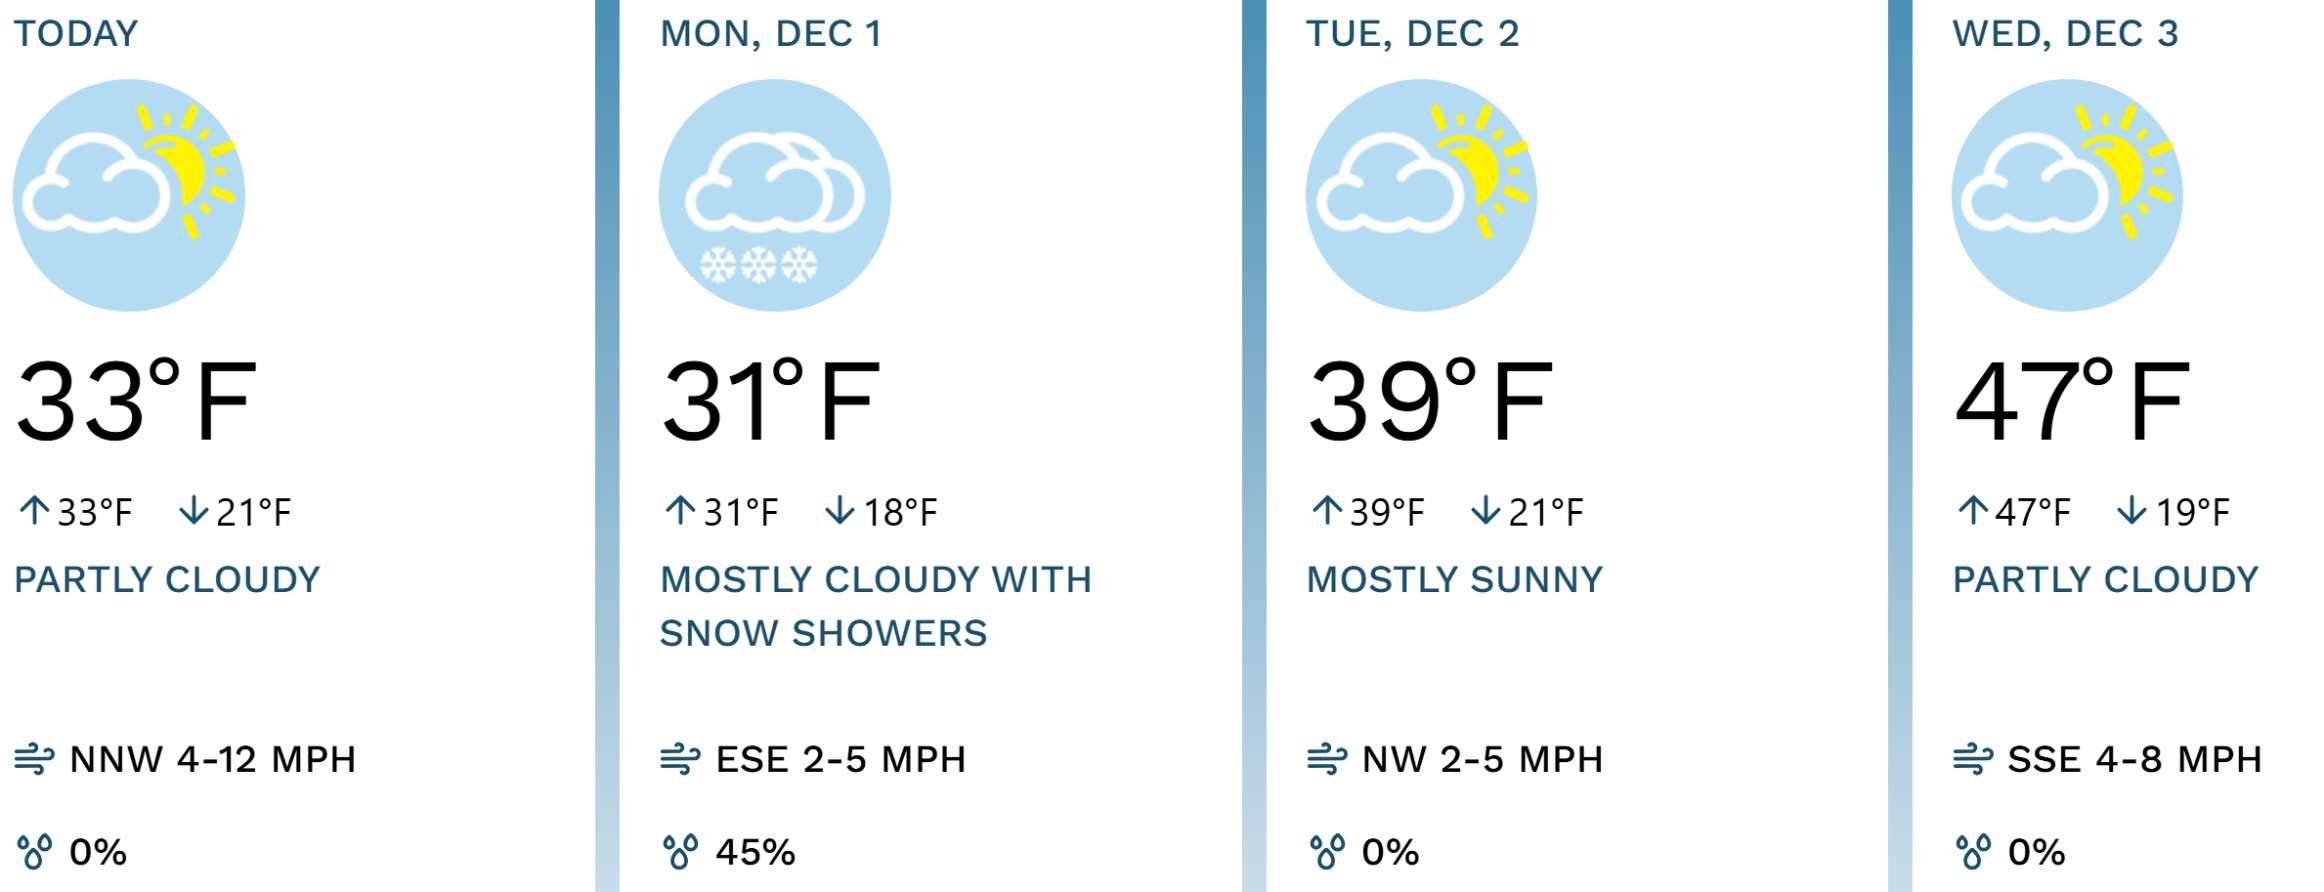This screenshot has height=892, width=2324.
Task: Click Tuesday's mostly sunny weather icon
Action: [1421, 195]
